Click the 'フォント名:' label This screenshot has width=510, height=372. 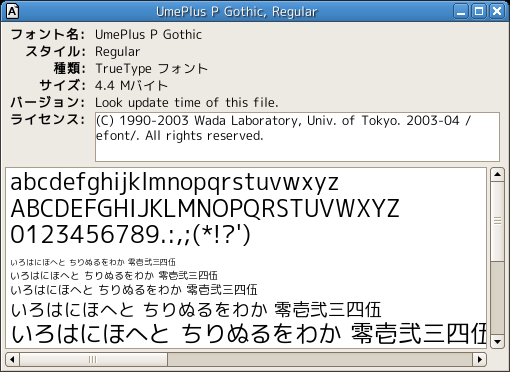[48, 35]
